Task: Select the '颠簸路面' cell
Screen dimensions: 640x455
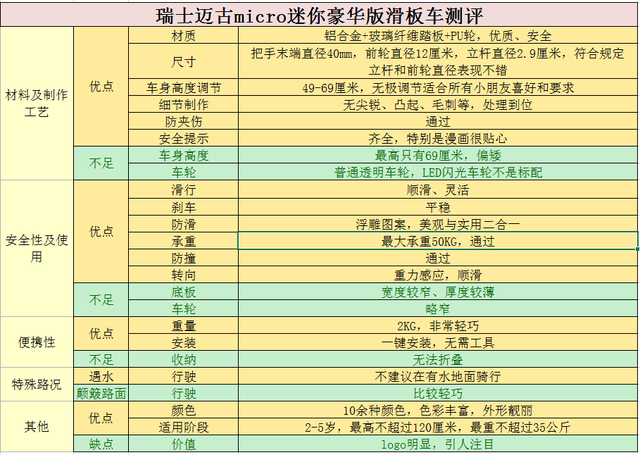Action: coord(101,393)
